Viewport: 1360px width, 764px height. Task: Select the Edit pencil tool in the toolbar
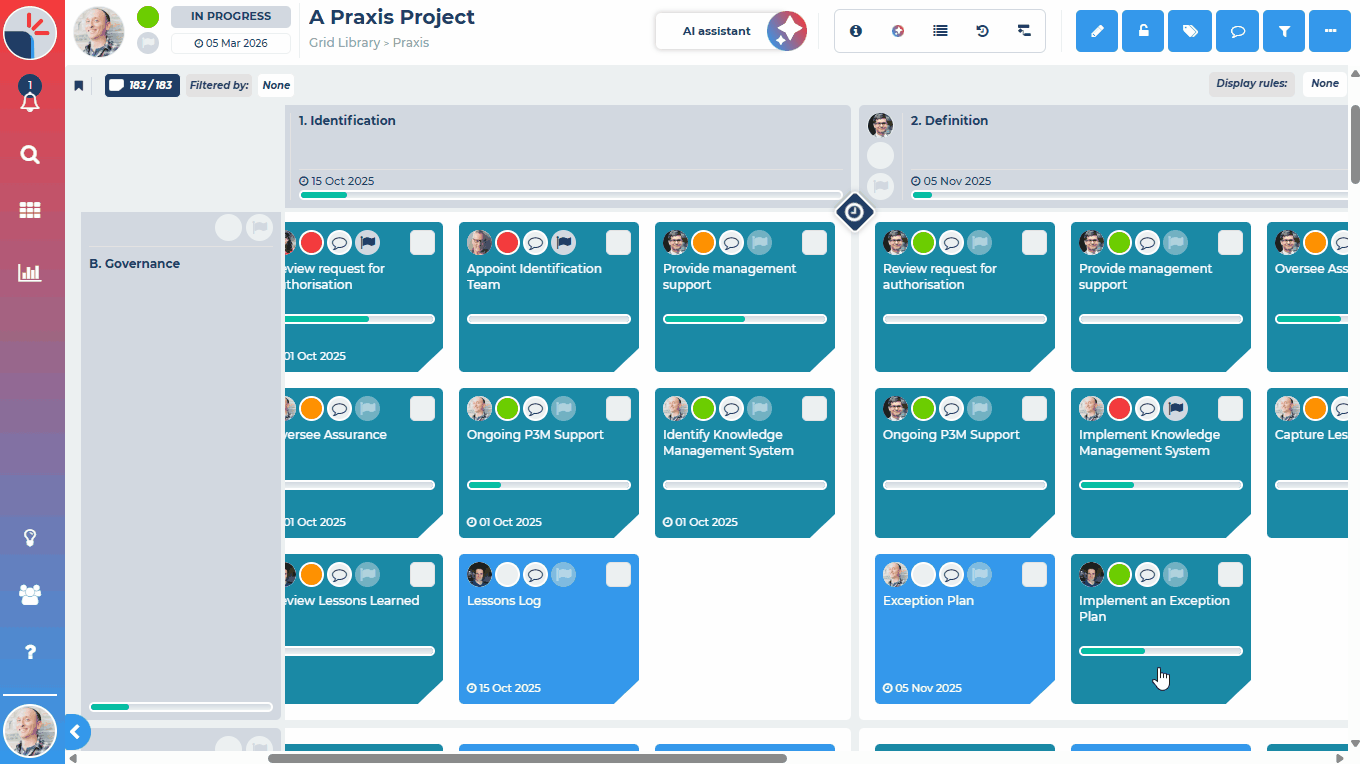coord(1096,31)
